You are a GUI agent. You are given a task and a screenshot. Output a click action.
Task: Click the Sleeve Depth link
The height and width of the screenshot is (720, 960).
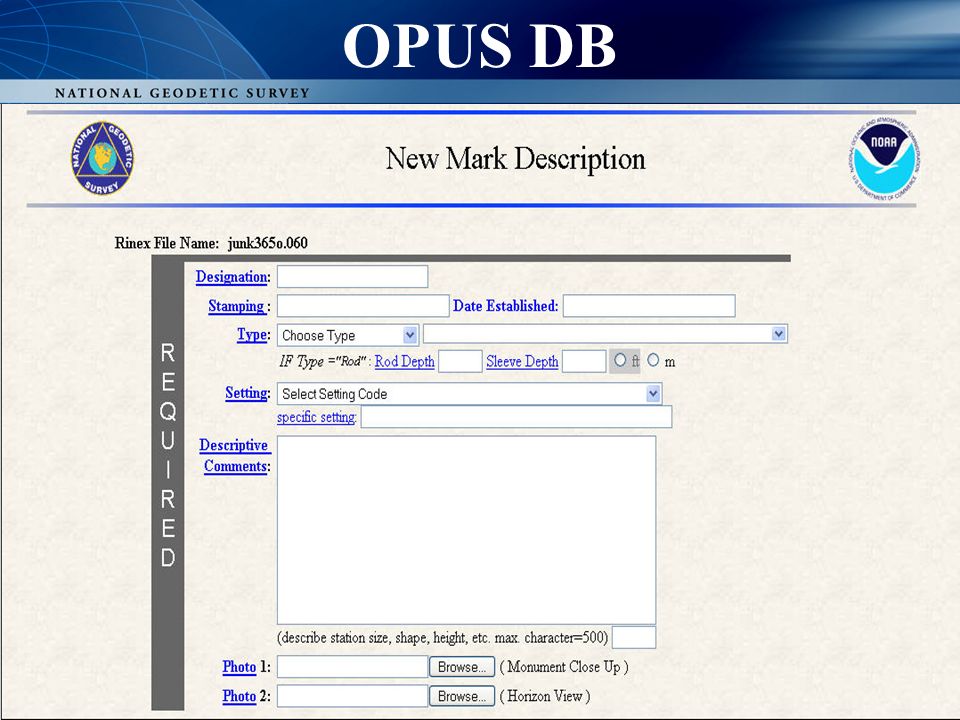[522, 361]
